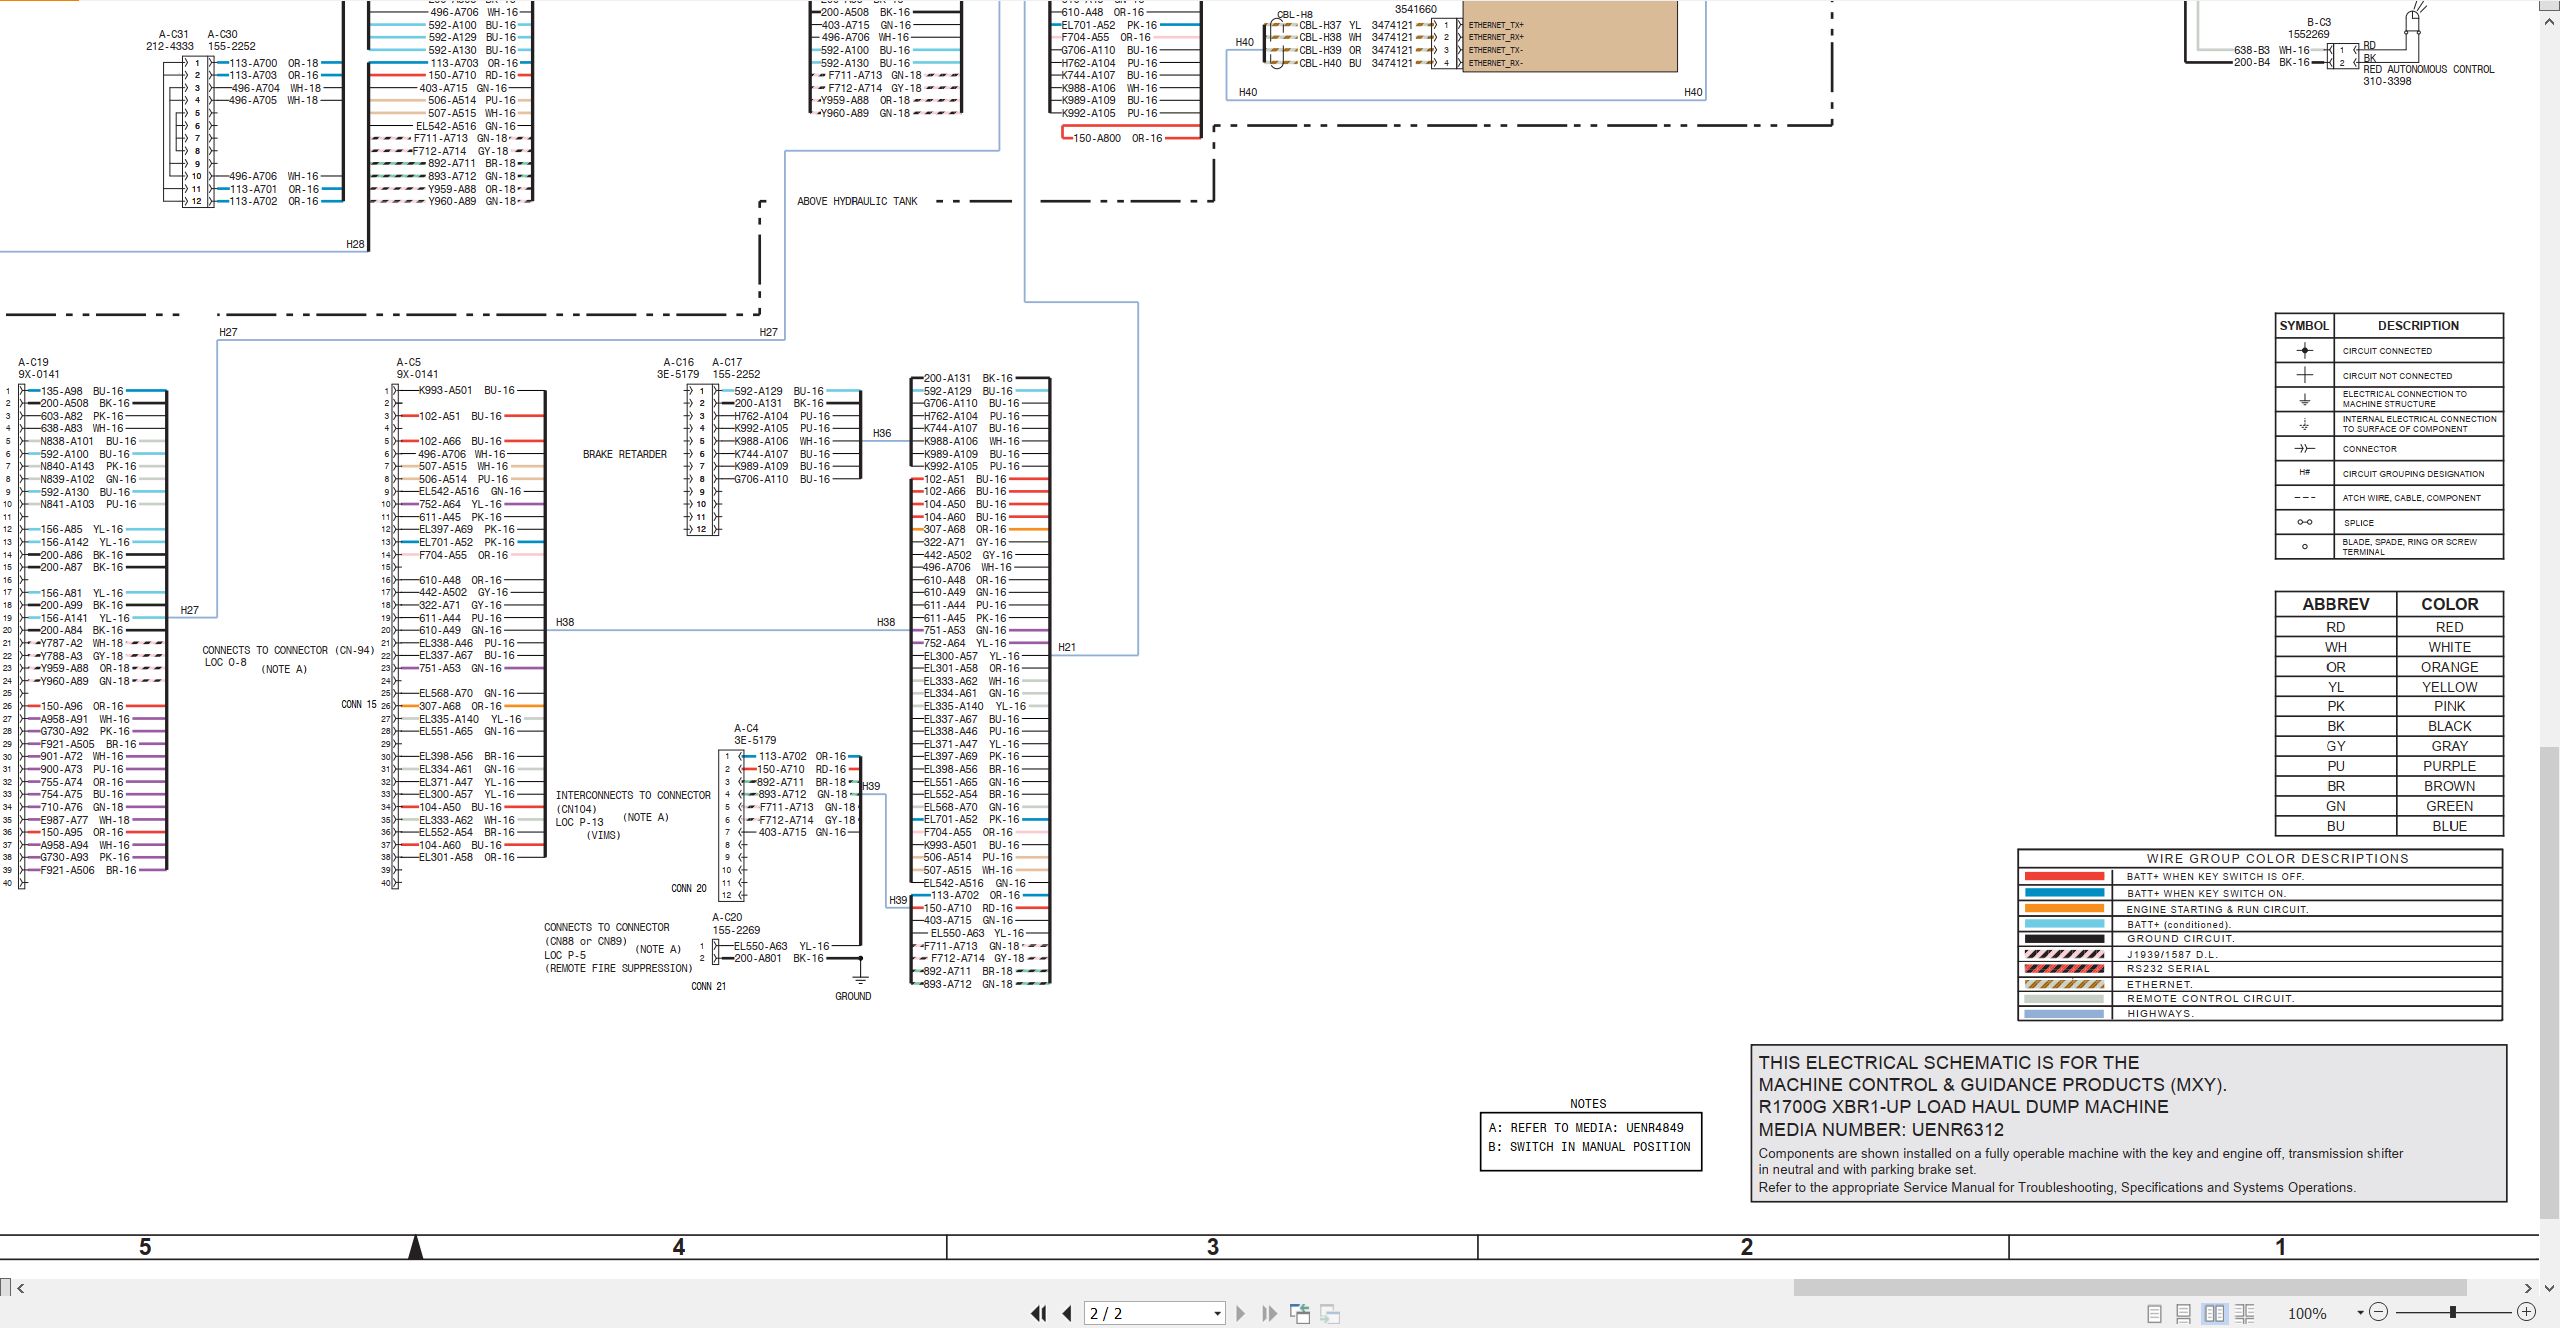Click the horizontal scrollbar right arrow
The image size is (2560, 1328).
pyautogui.click(x=2528, y=1288)
